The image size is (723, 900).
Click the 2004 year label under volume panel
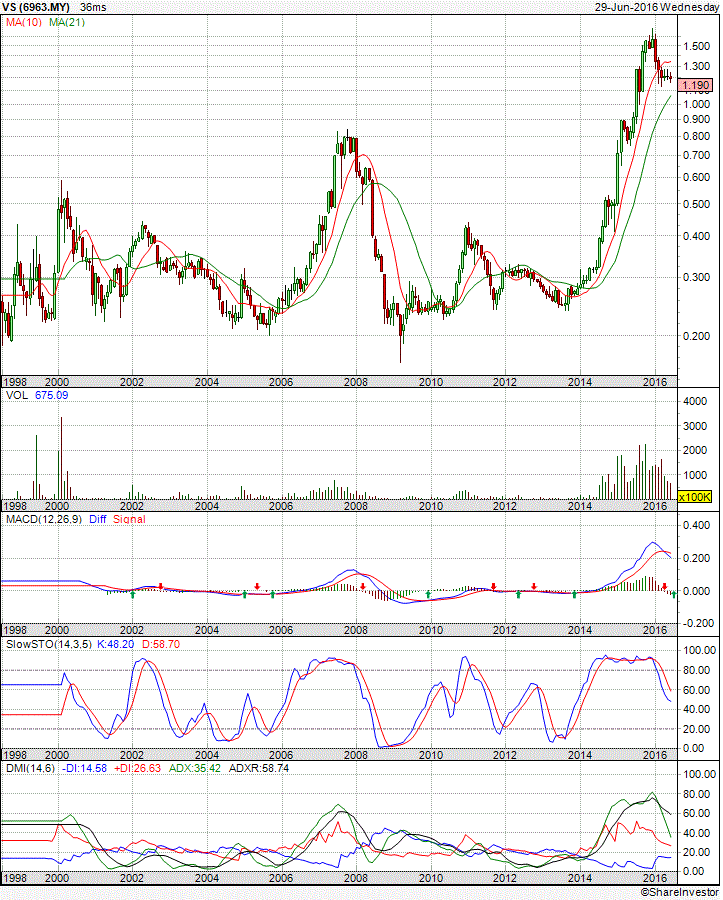pyautogui.click(x=207, y=506)
